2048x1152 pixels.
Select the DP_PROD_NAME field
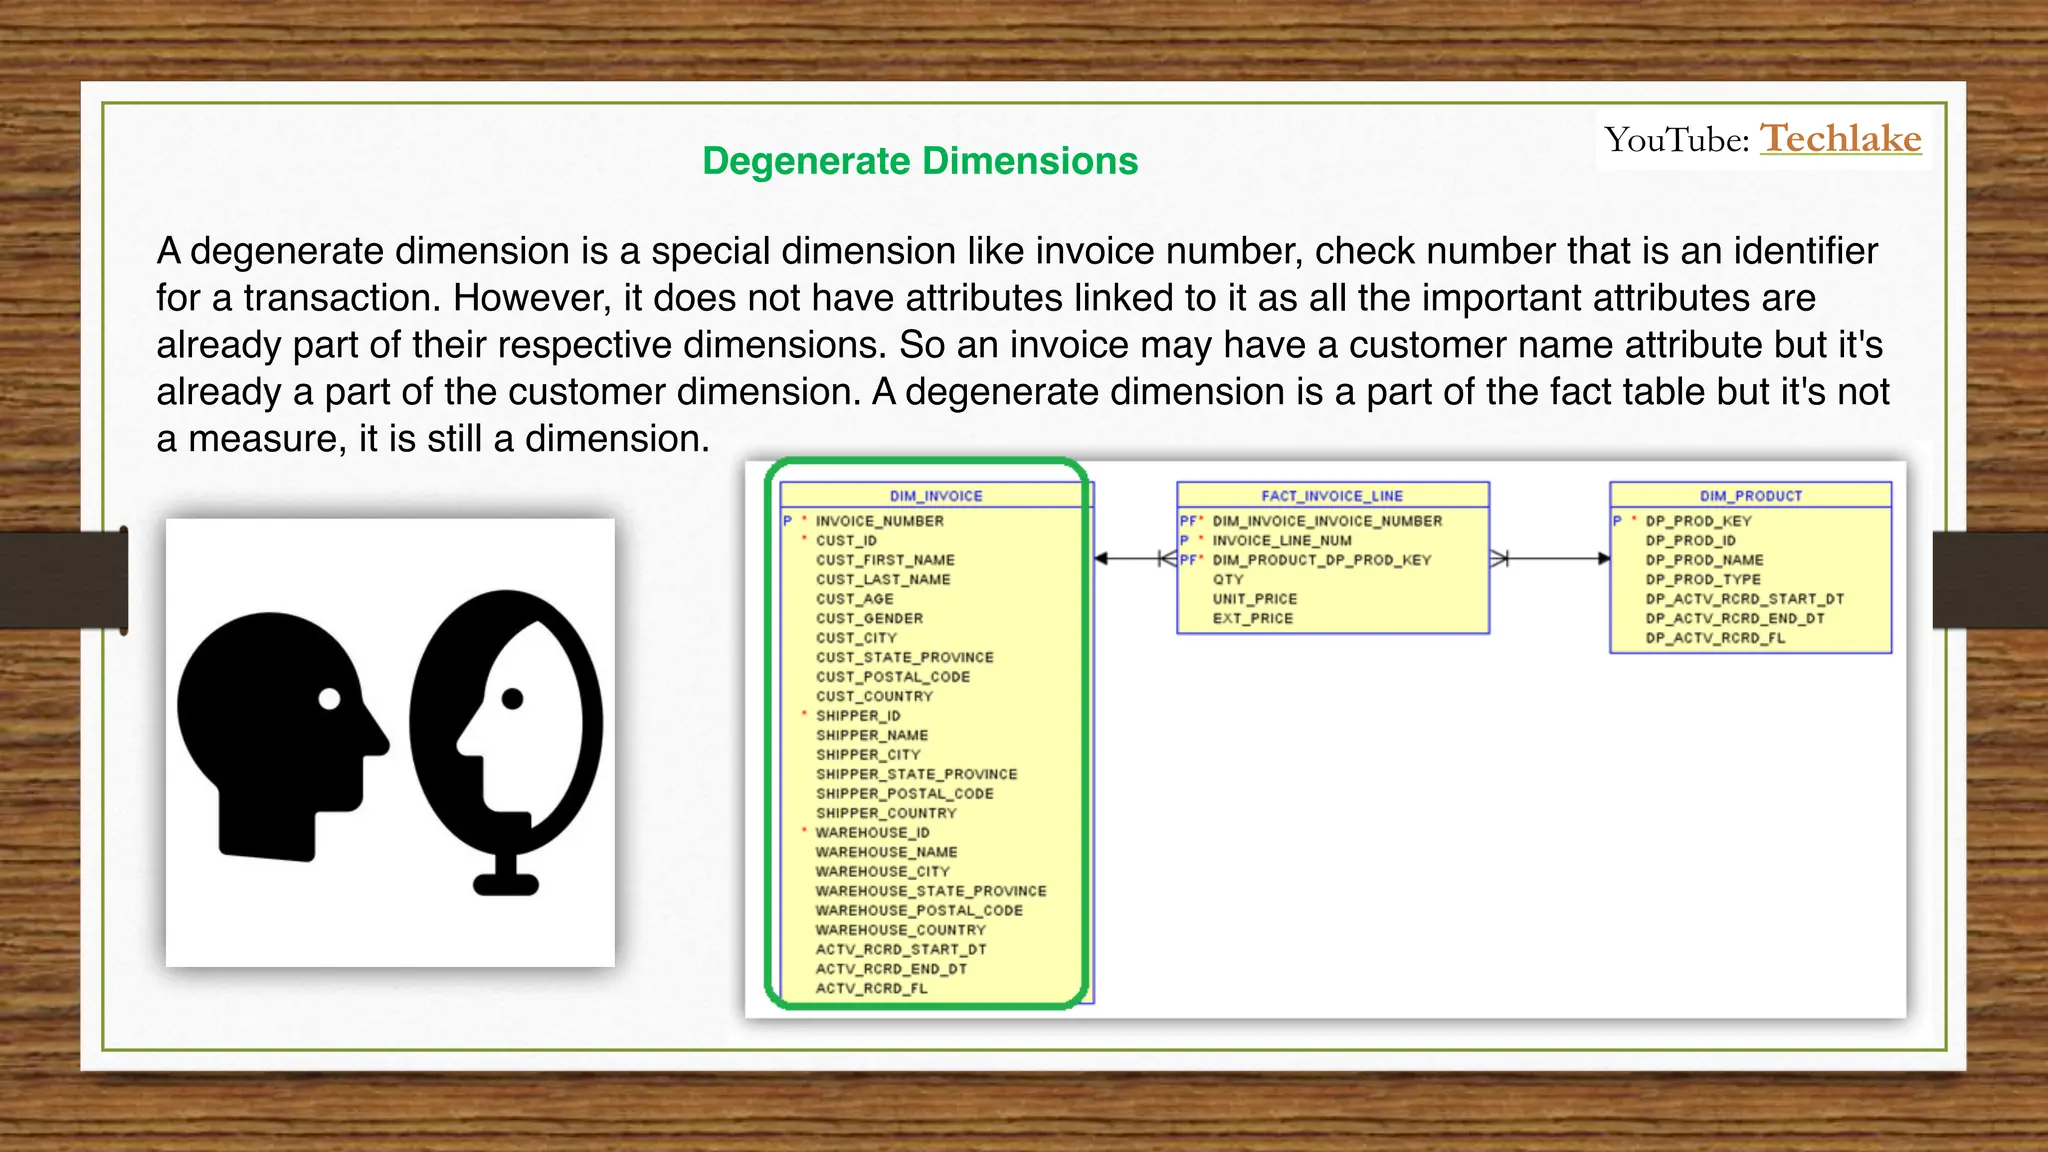click(1704, 560)
